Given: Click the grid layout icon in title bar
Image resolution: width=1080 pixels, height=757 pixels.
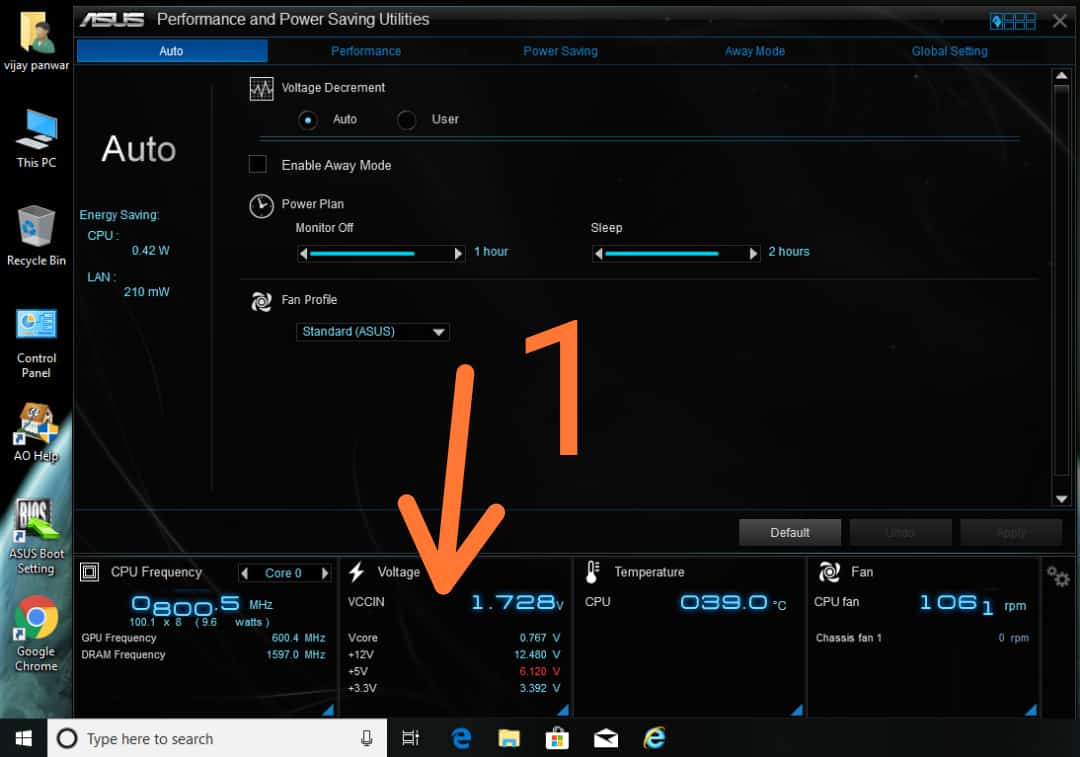Looking at the screenshot, I should 1012,21.
